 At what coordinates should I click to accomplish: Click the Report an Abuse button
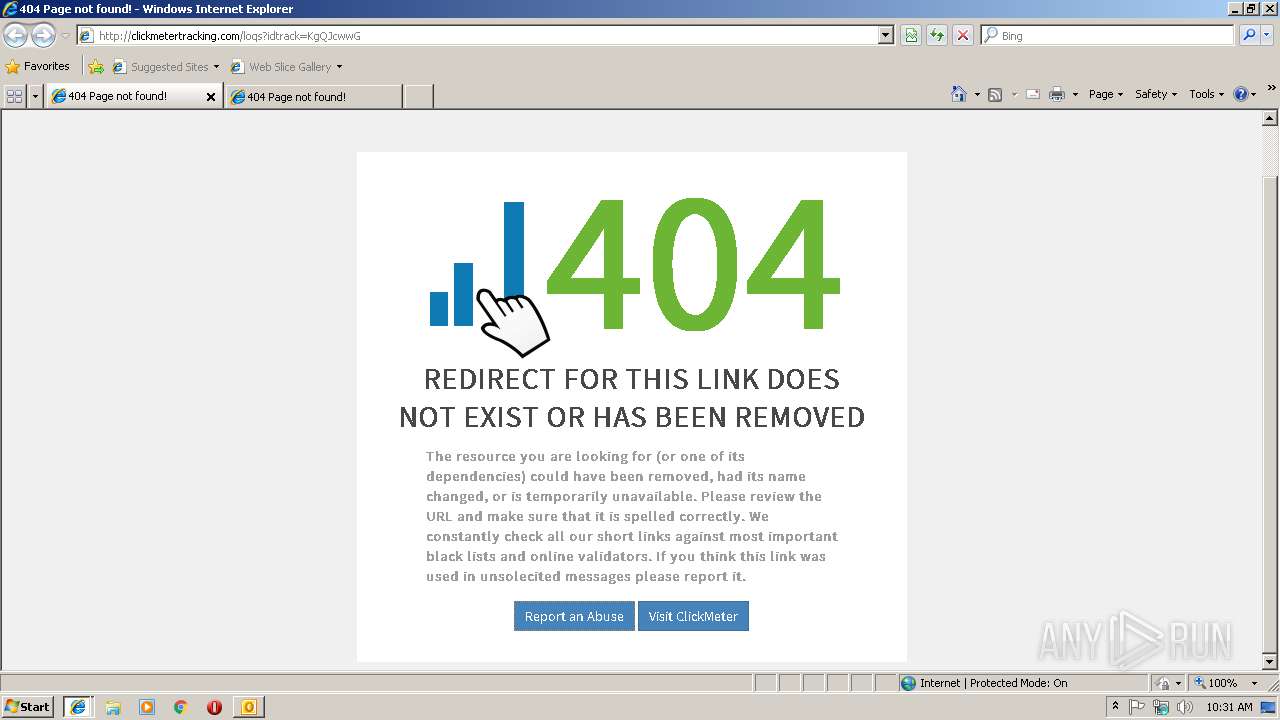coord(574,616)
